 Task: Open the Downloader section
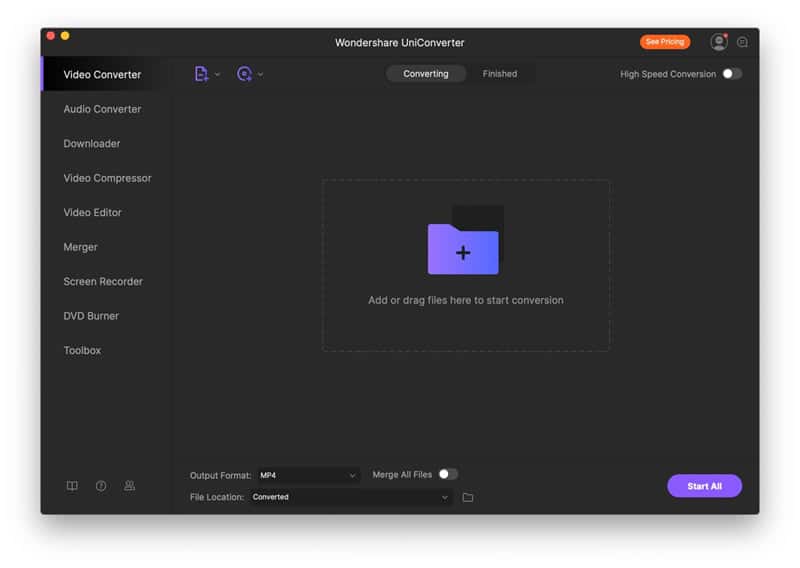[x=92, y=144]
